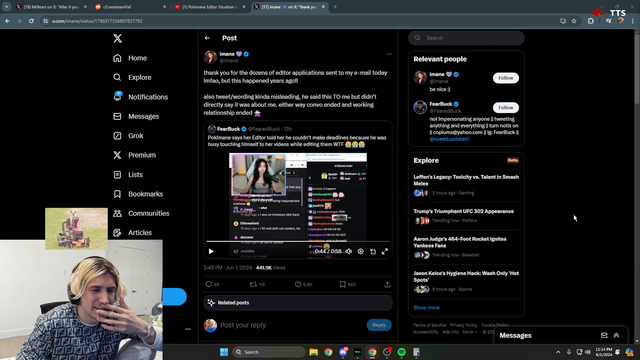Compose new message icon in Messages bar
Image resolution: width=640 pixels, height=360 pixels.
(x=604, y=336)
